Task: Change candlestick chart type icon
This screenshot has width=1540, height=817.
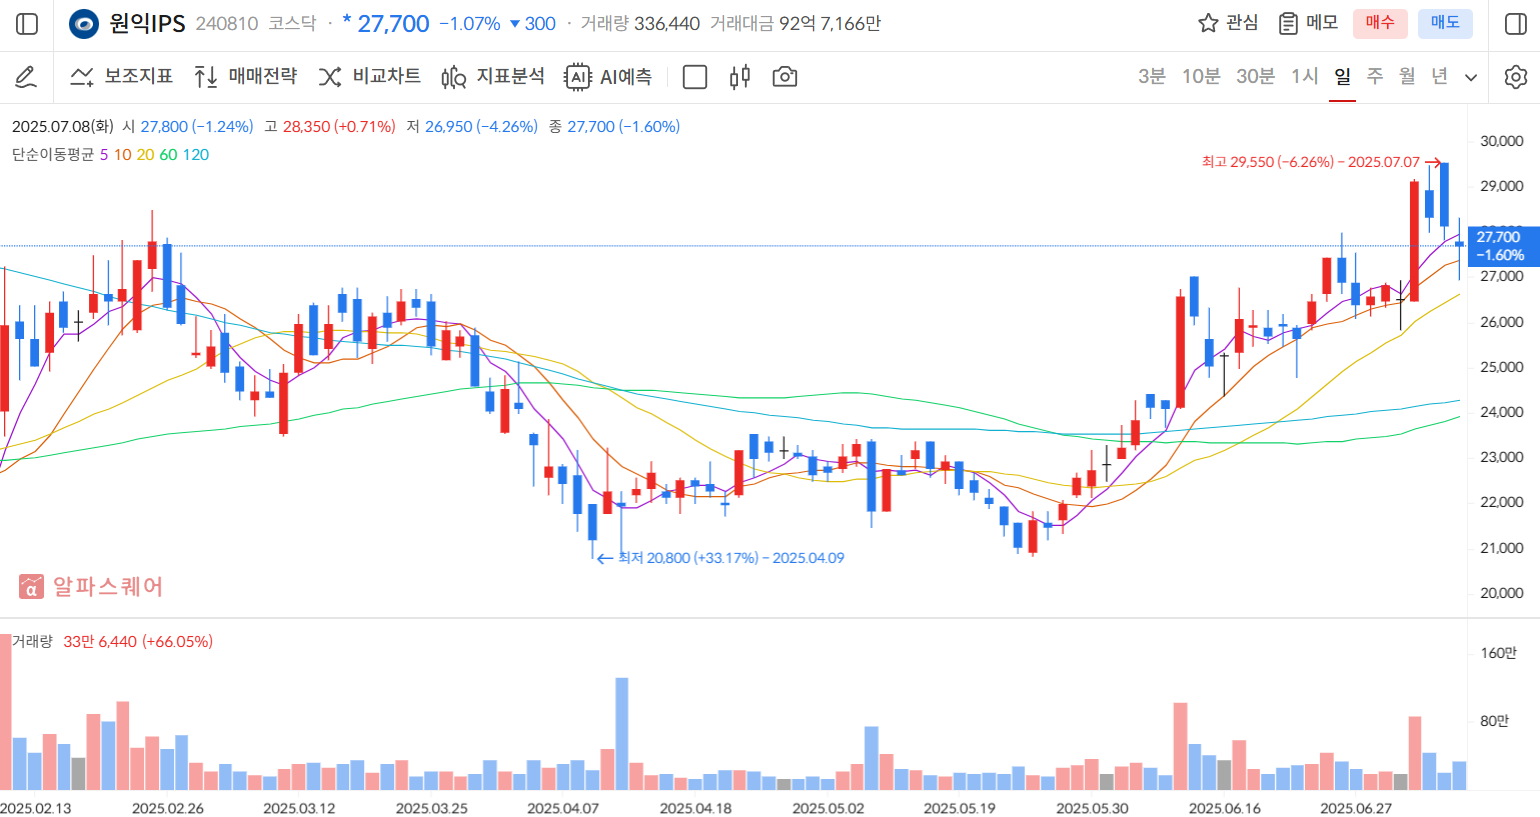Action: [x=740, y=77]
